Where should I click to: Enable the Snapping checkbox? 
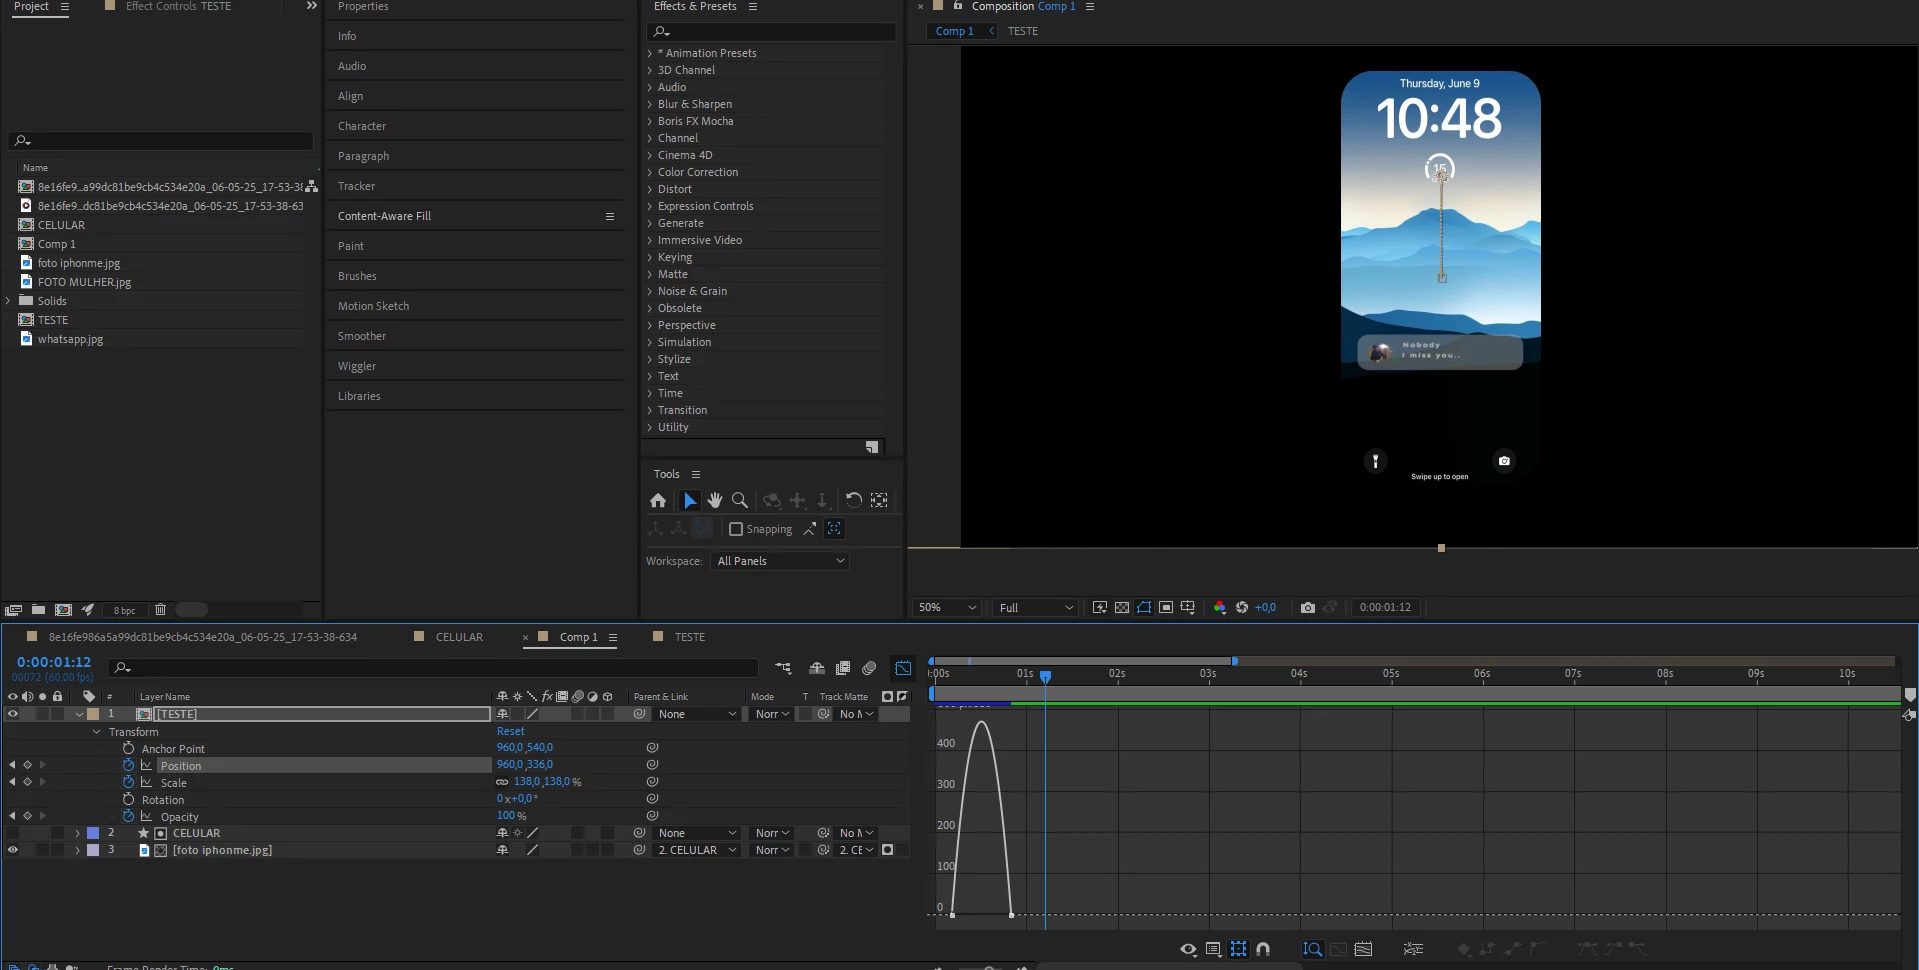(x=736, y=529)
